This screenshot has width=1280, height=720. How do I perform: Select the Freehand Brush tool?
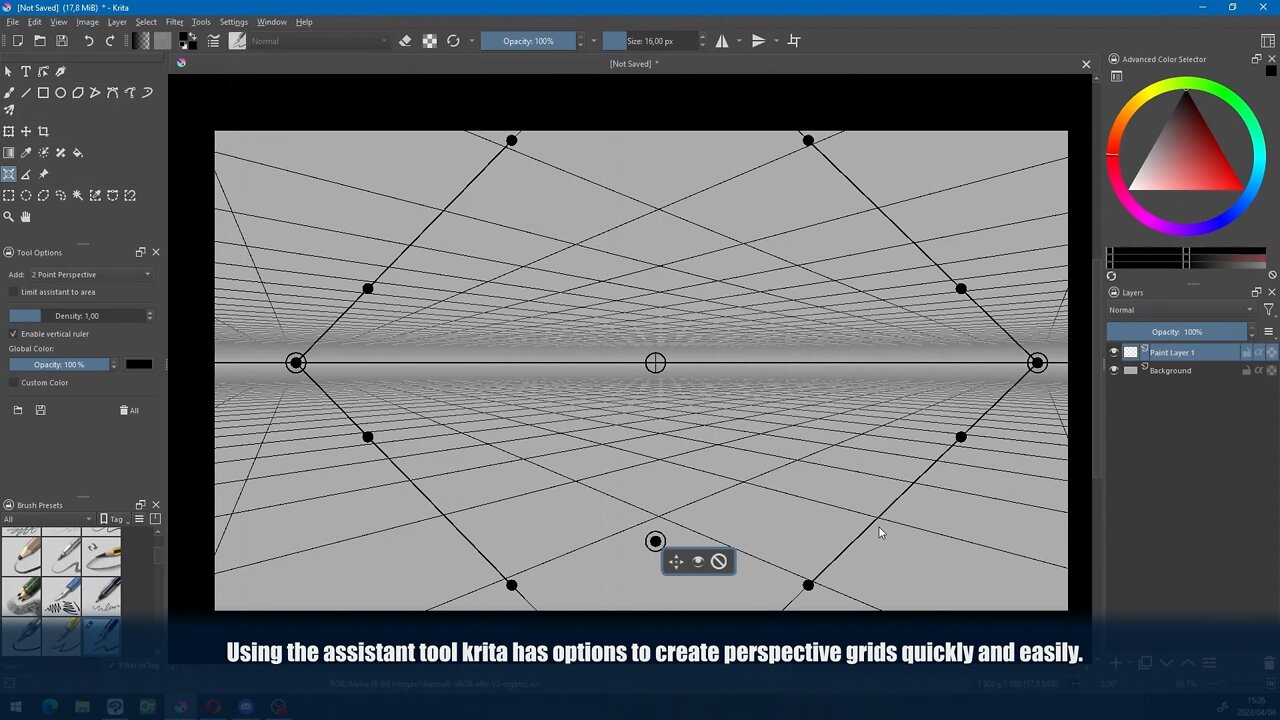(x=9, y=93)
